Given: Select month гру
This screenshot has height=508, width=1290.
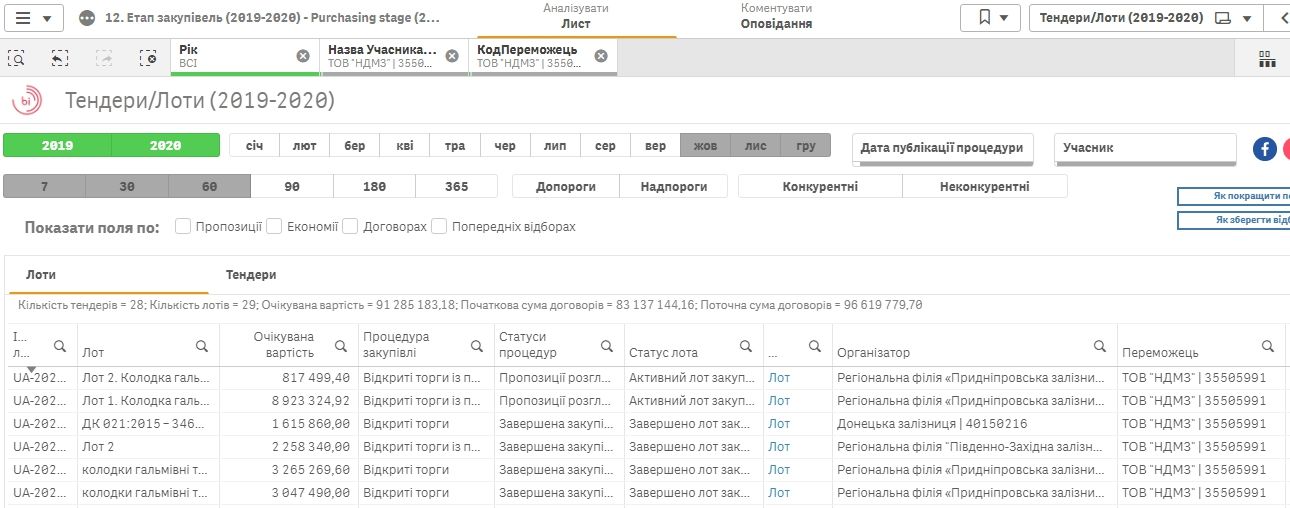Looking at the screenshot, I should [806, 146].
